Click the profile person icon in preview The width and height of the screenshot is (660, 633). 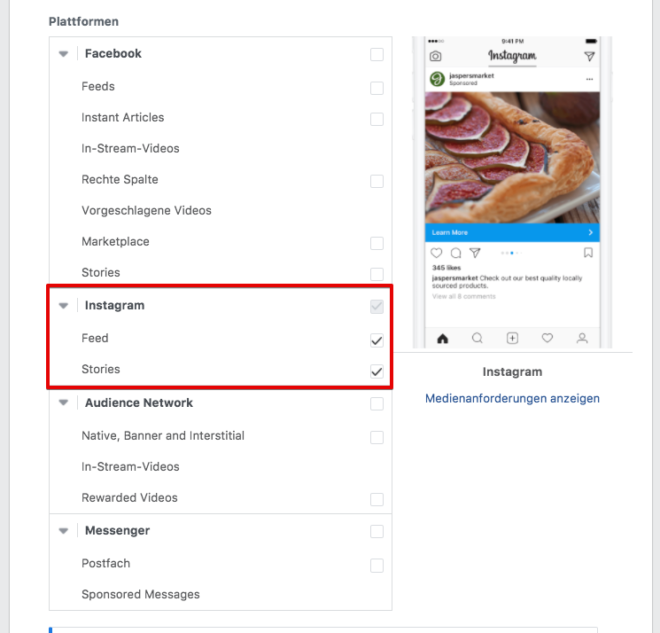coord(582,338)
